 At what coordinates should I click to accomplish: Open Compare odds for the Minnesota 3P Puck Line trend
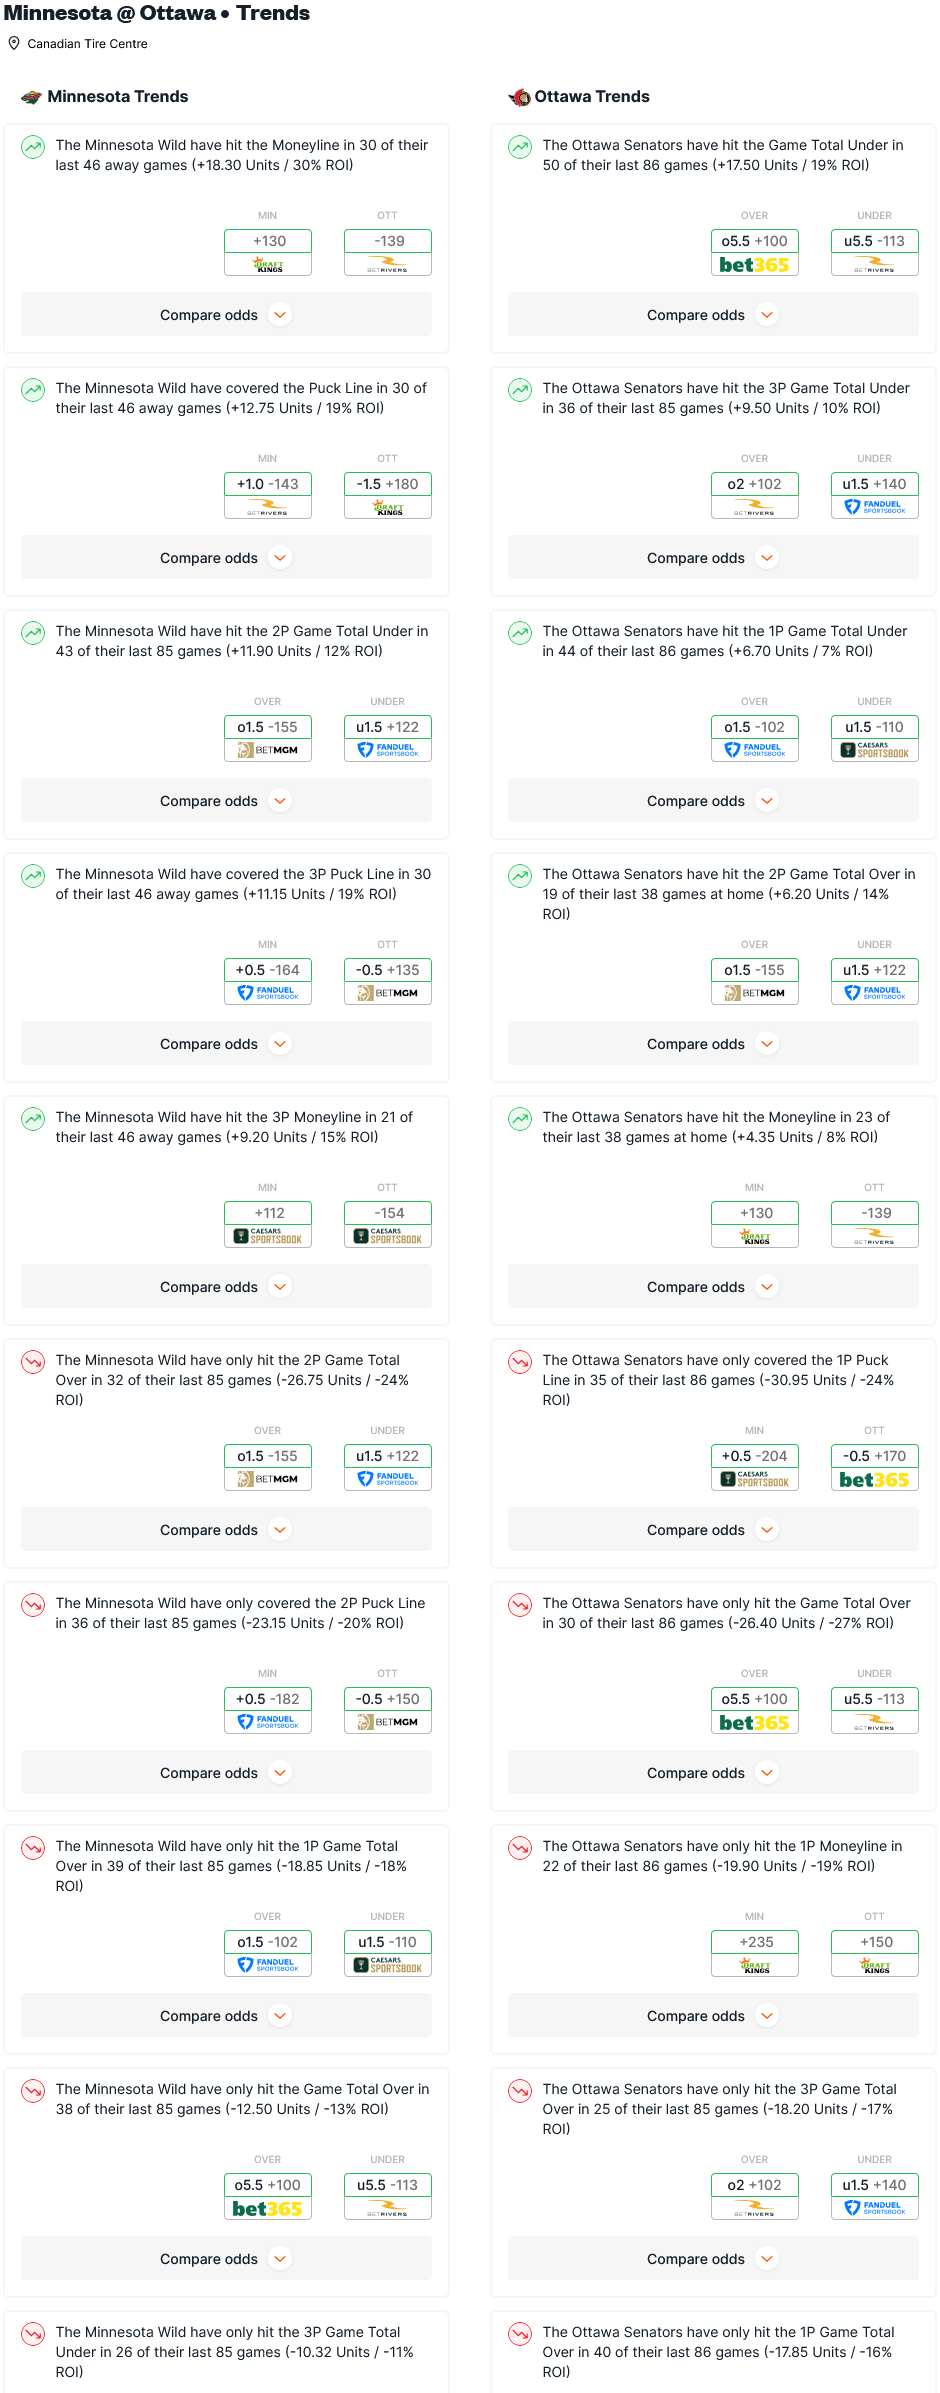[226, 1044]
